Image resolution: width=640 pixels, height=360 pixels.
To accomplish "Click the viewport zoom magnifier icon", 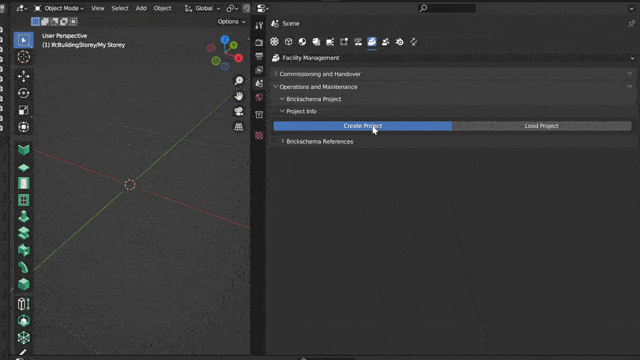I will click(239, 81).
